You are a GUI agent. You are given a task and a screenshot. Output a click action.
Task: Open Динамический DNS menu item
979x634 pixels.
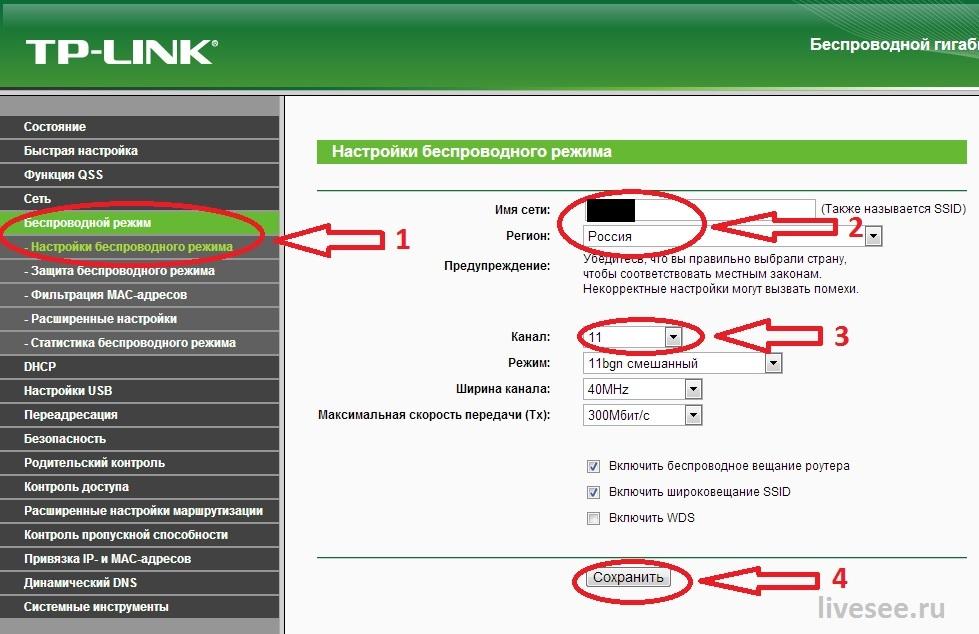coord(139,583)
